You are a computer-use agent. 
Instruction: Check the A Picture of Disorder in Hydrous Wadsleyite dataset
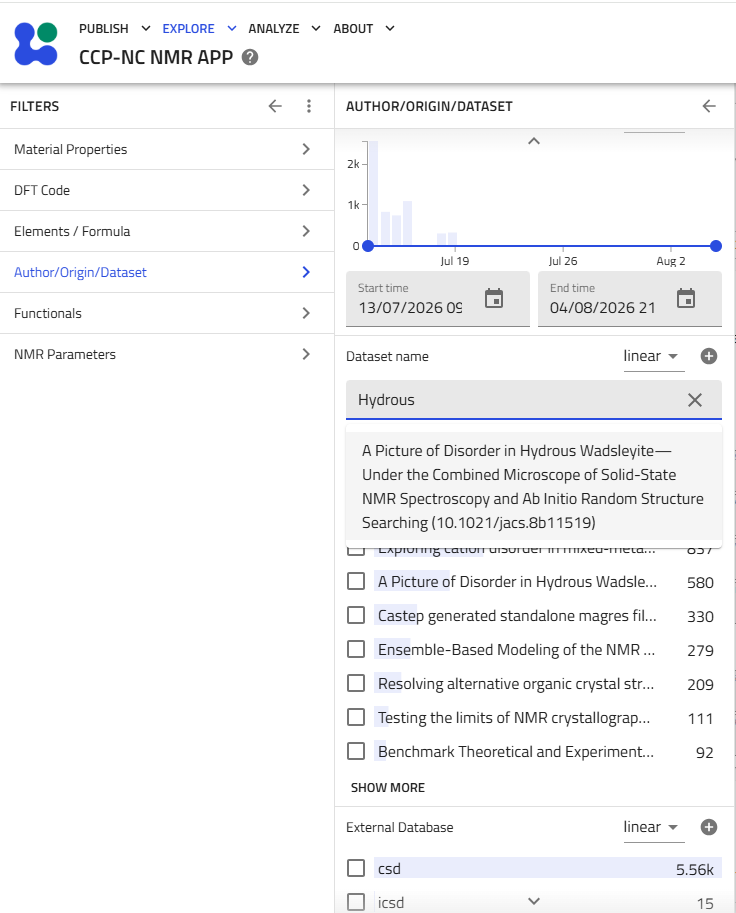coord(356,581)
